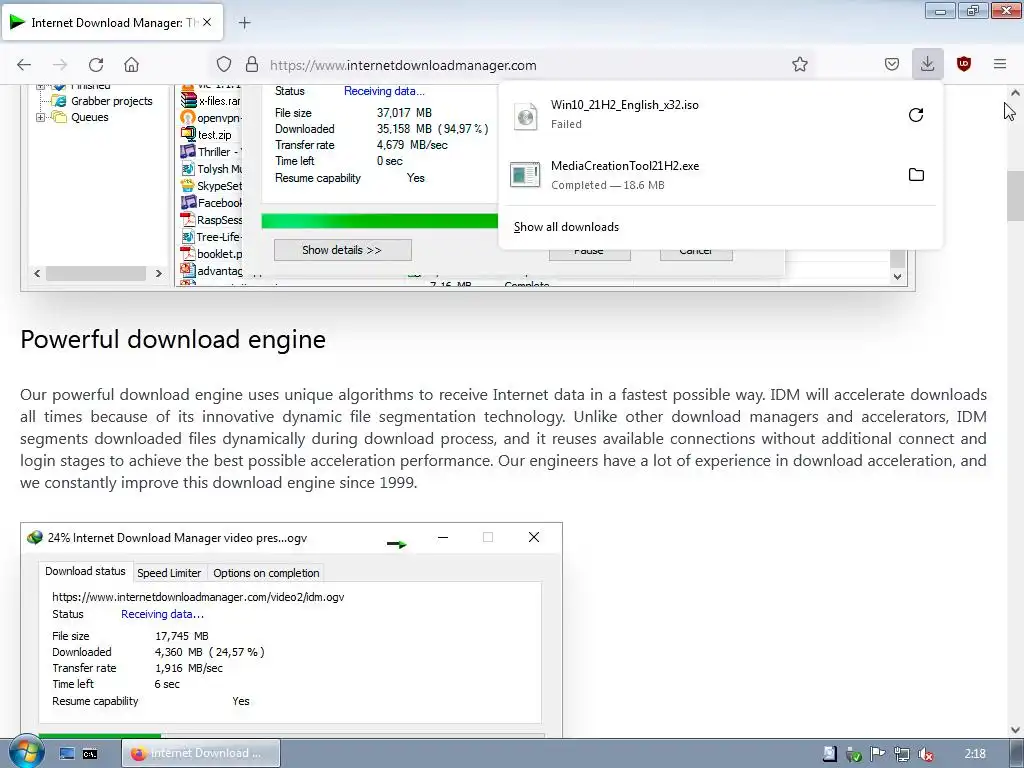
Task: Switch to the Options on completion tab
Action: coord(266,573)
